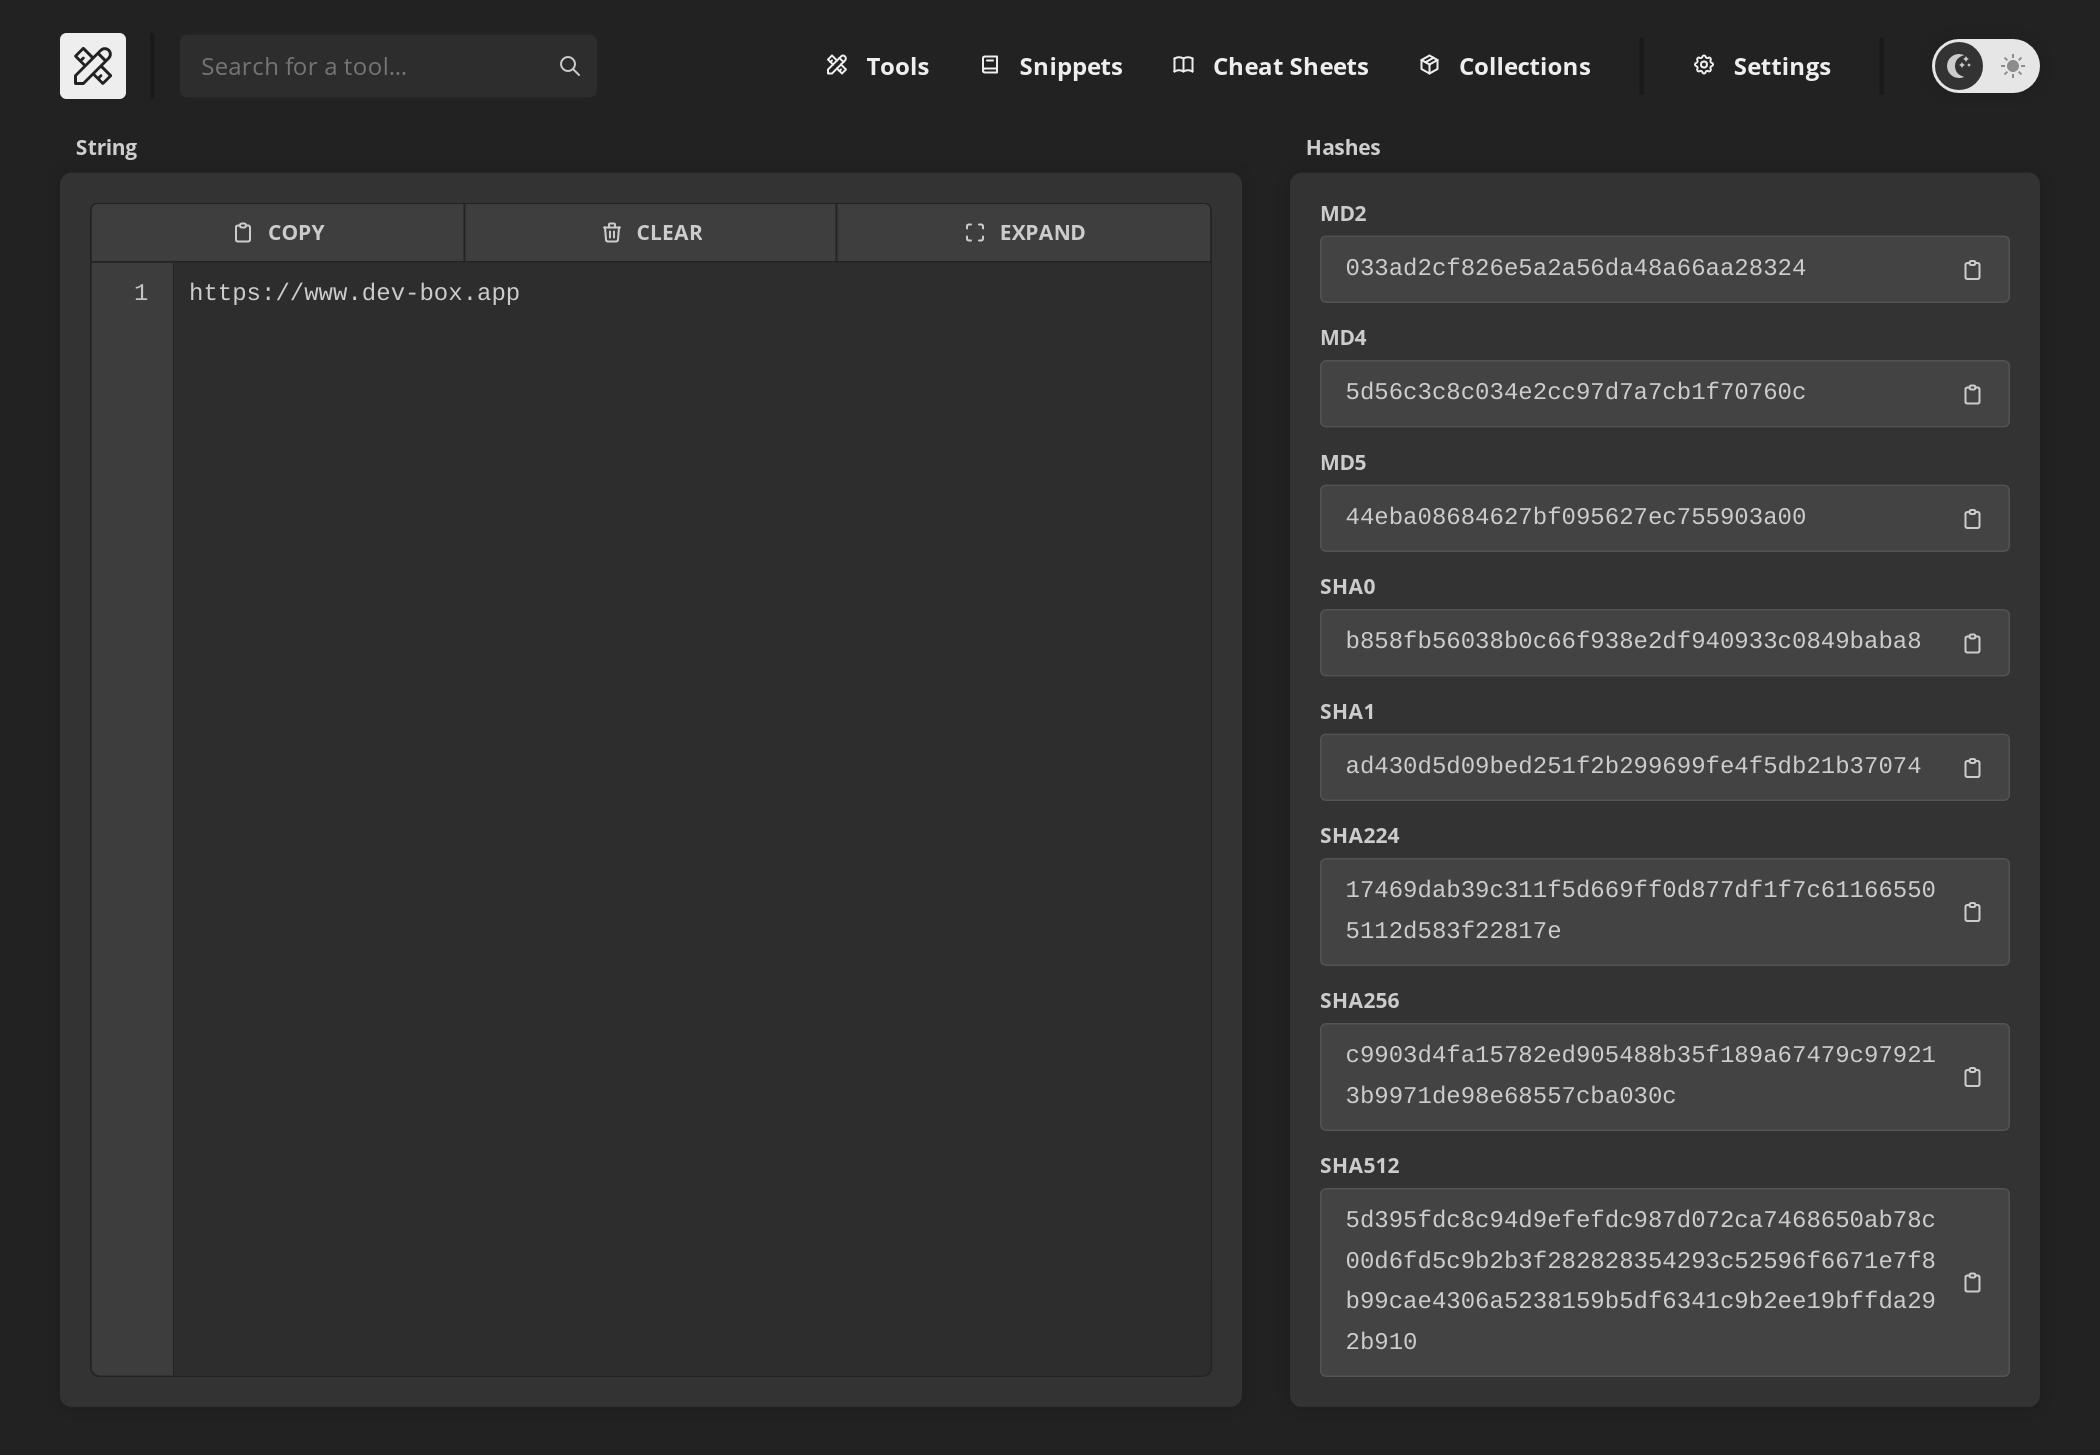Copy the SHA224 hash
Screen dimensions: 2100x1455
pyautogui.click(x=1972, y=912)
